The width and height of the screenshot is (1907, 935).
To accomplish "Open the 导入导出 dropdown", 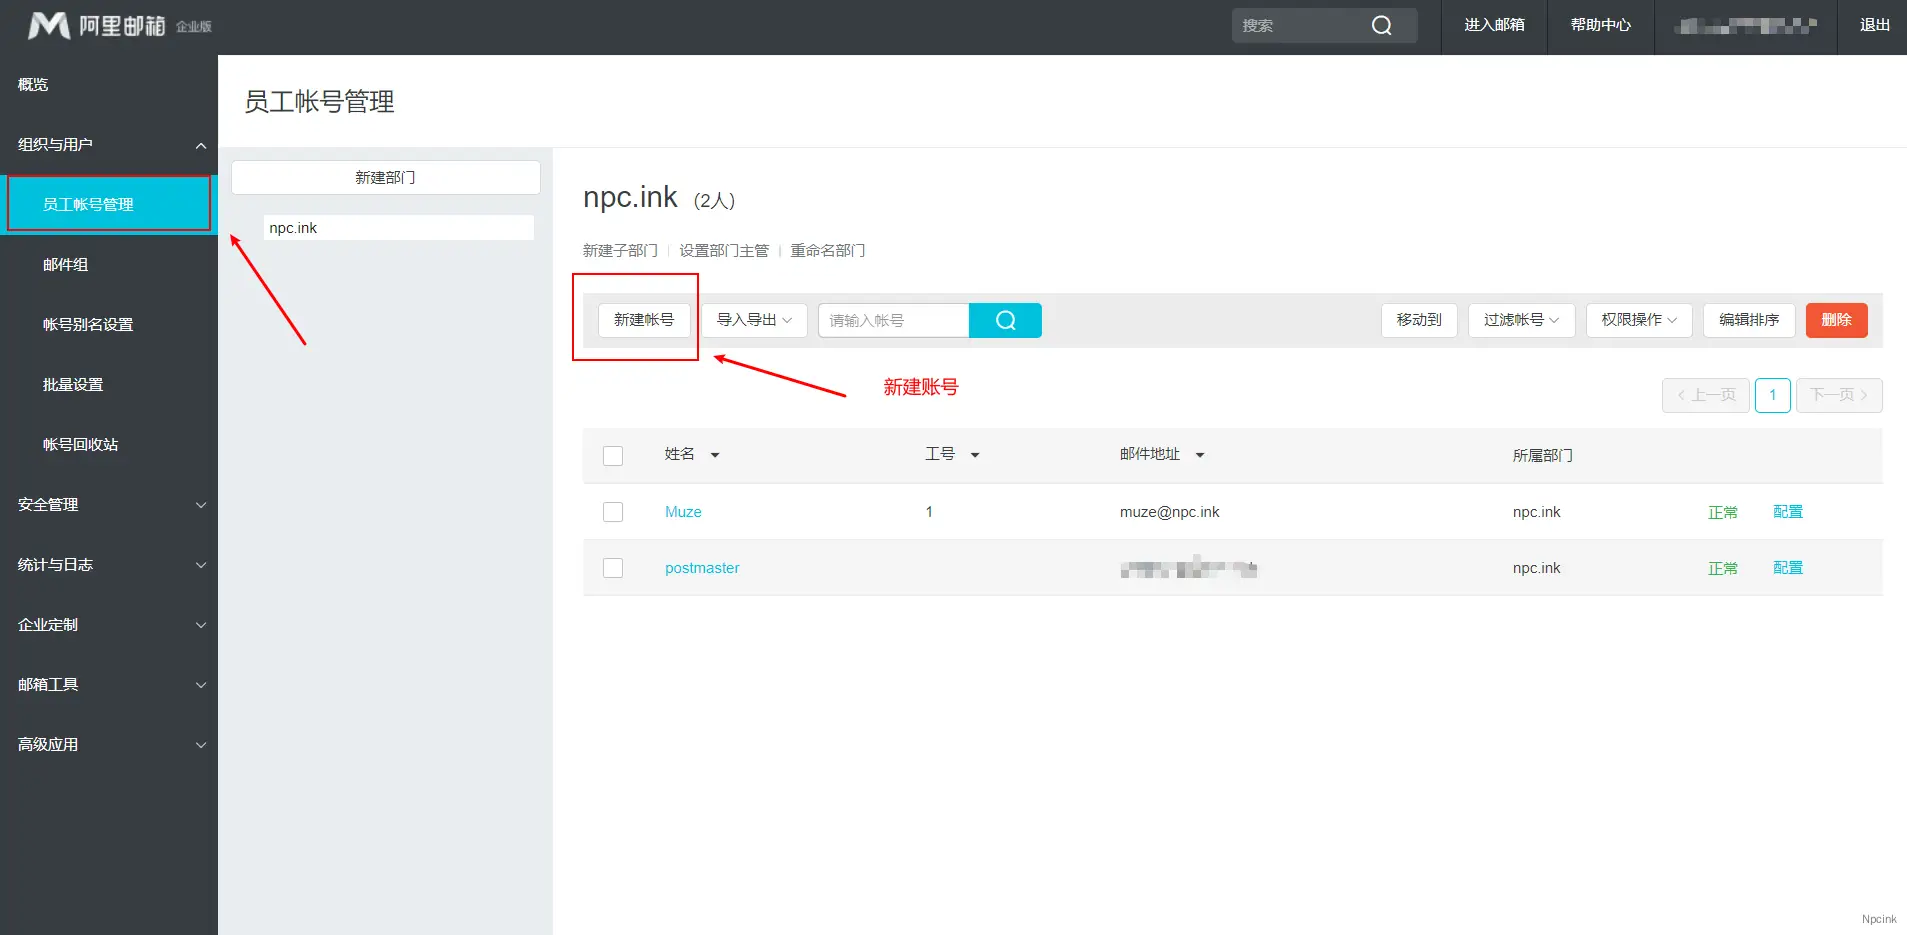I will [x=754, y=320].
